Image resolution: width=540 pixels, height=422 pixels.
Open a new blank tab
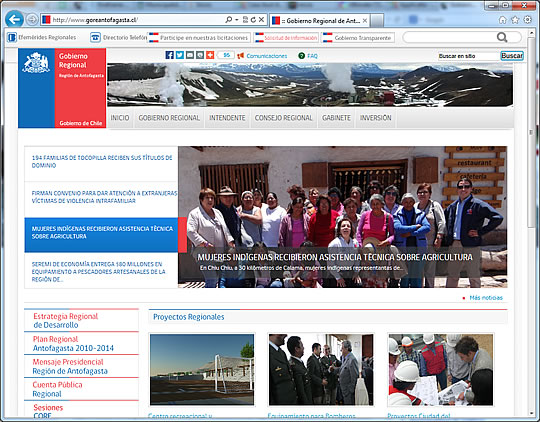coord(377,21)
